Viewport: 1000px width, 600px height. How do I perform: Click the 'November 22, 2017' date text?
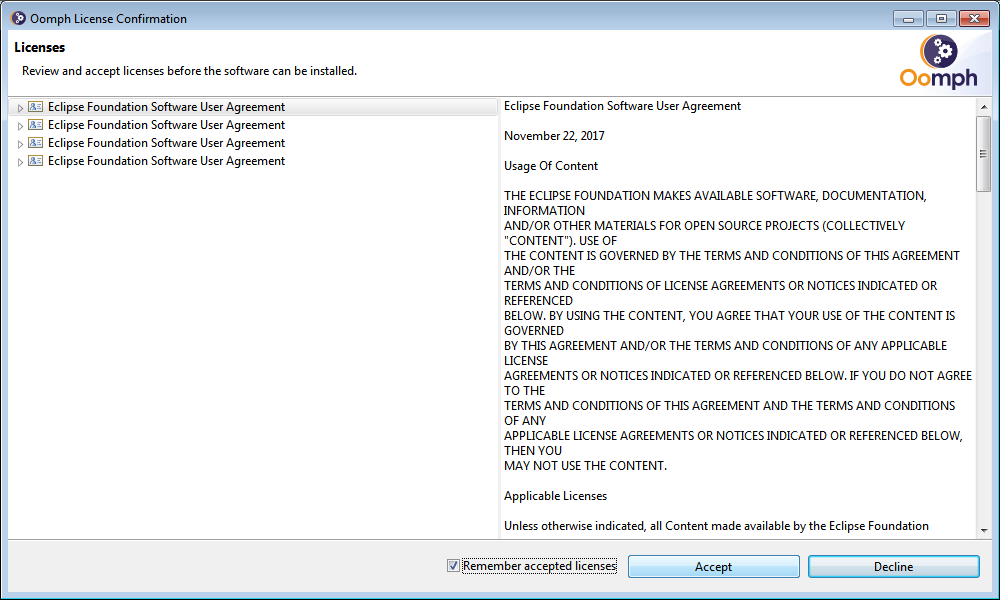click(x=554, y=136)
